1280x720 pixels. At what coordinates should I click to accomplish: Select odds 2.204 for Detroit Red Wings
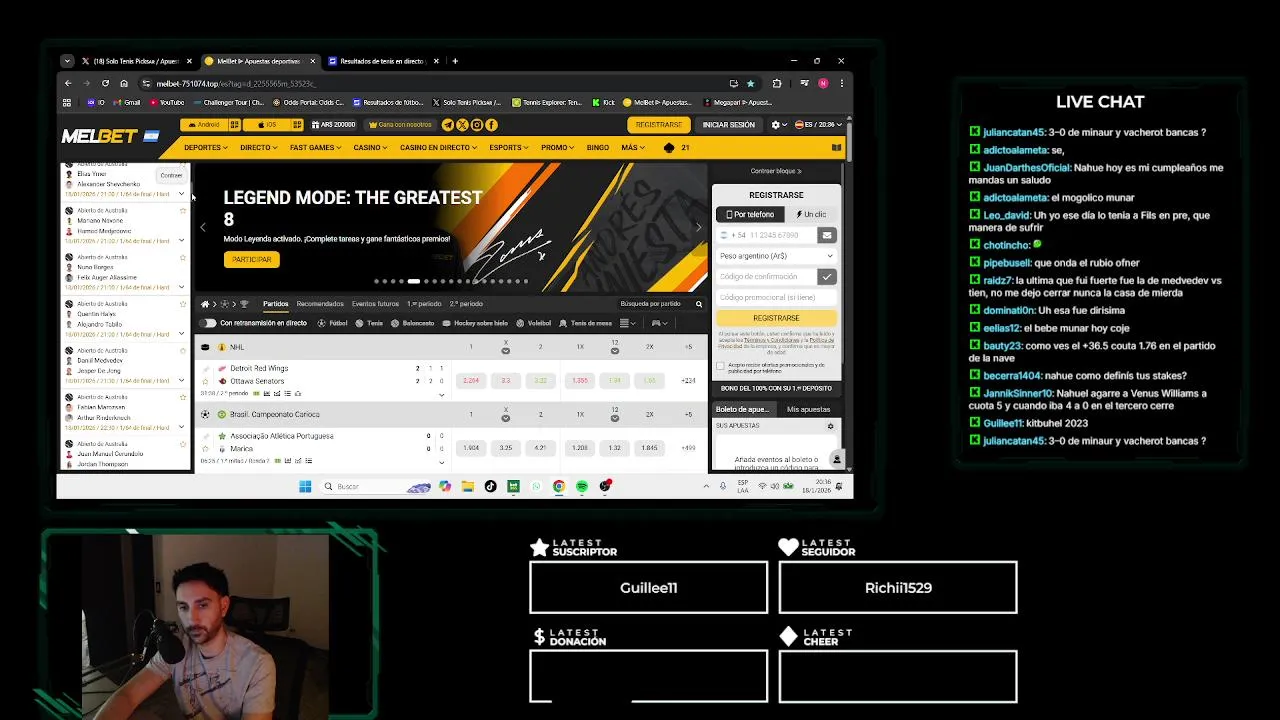point(471,381)
